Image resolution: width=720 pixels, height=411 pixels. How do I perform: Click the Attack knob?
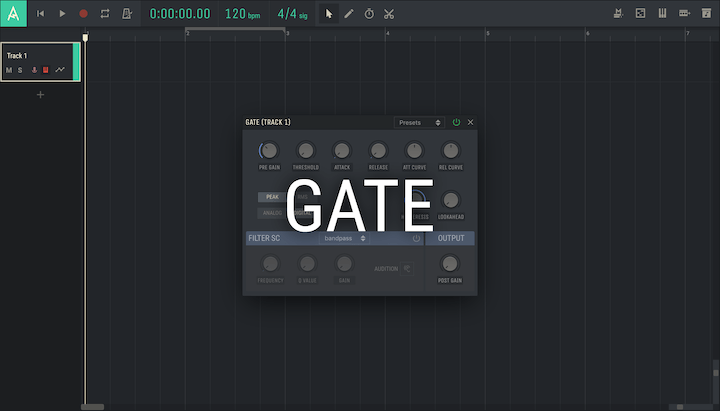pos(342,150)
